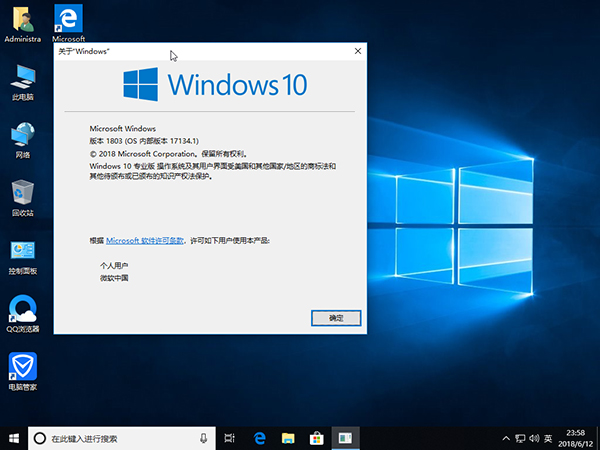Click the microphone icon in search box
600x450 pixels.
click(x=204, y=438)
